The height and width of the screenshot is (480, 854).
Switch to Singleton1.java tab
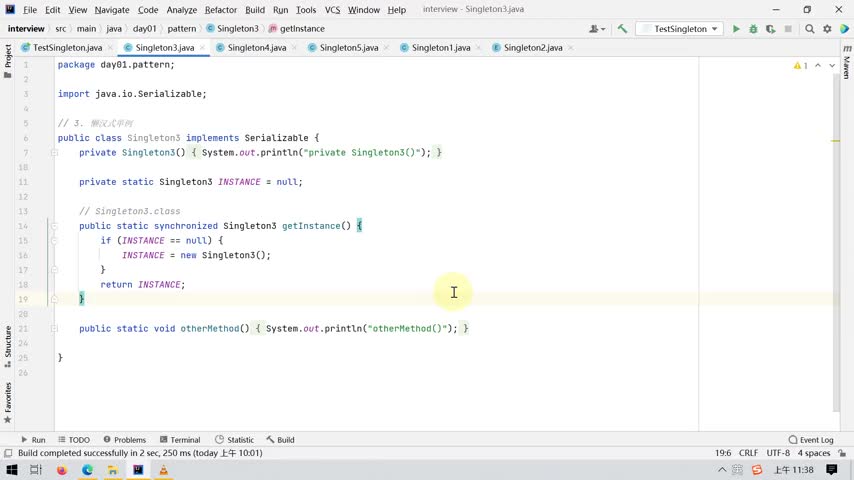click(x=441, y=48)
